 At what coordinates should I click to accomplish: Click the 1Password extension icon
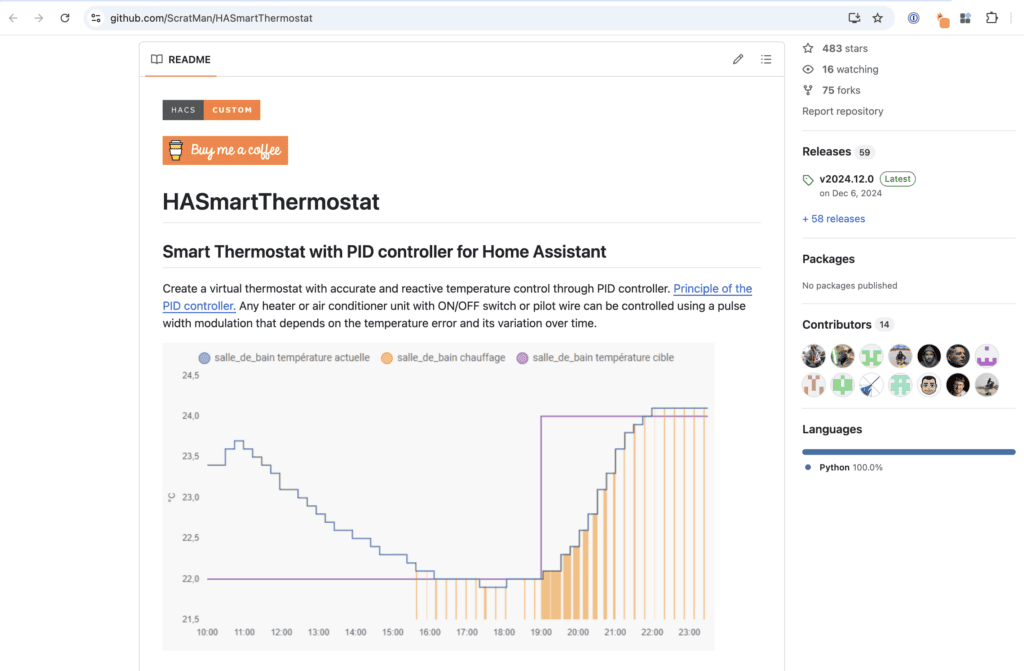click(x=914, y=18)
